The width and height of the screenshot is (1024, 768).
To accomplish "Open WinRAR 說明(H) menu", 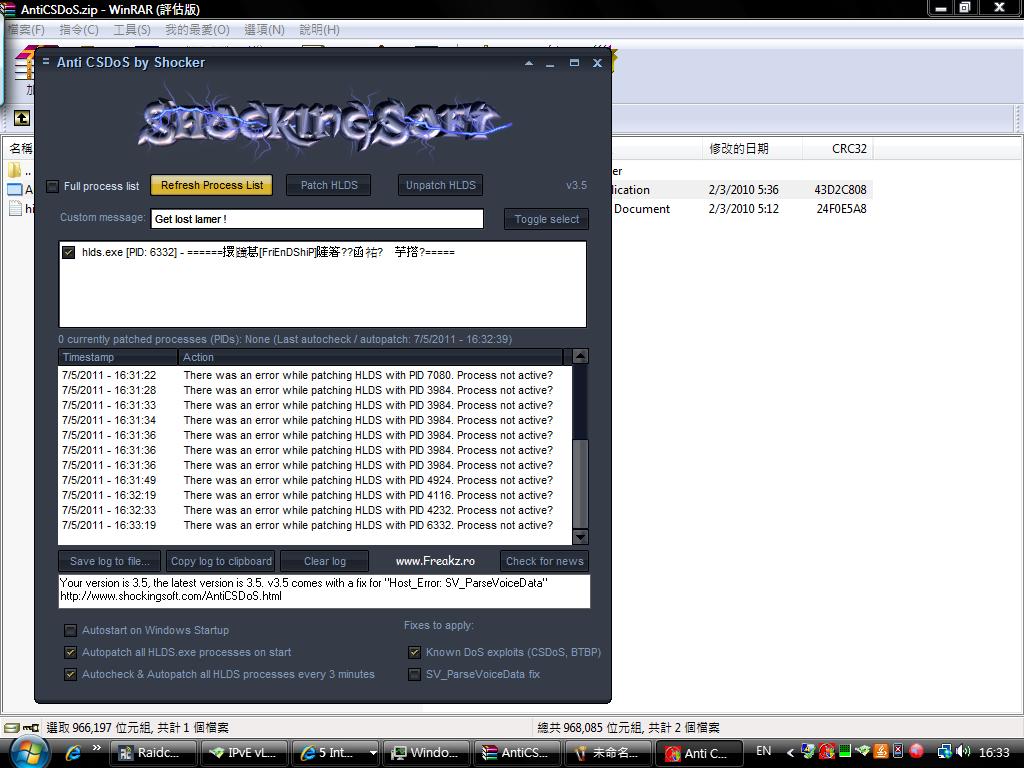I will pyautogui.click(x=319, y=29).
